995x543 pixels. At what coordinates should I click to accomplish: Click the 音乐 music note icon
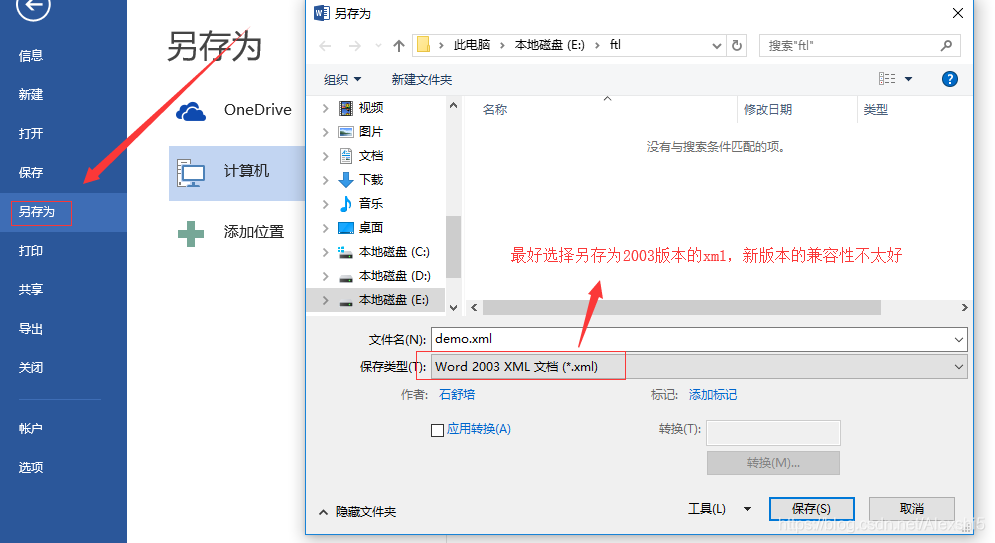pos(346,204)
